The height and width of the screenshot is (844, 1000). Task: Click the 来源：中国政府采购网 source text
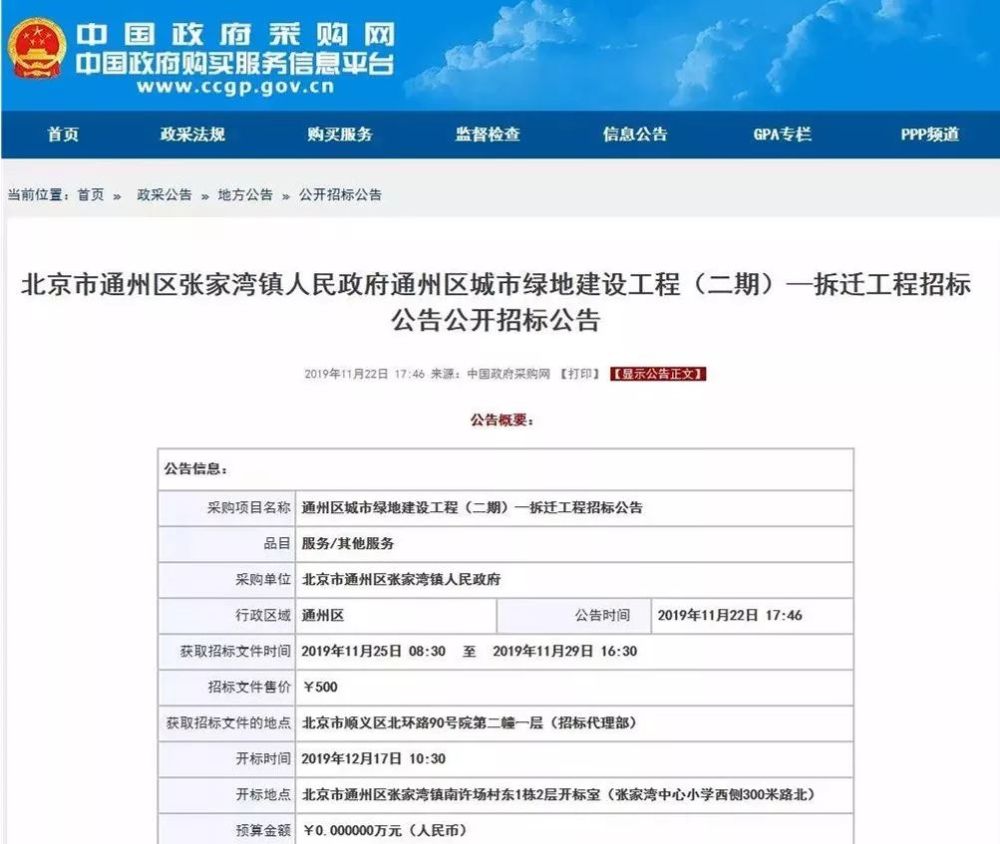click(x=490, y=374)
